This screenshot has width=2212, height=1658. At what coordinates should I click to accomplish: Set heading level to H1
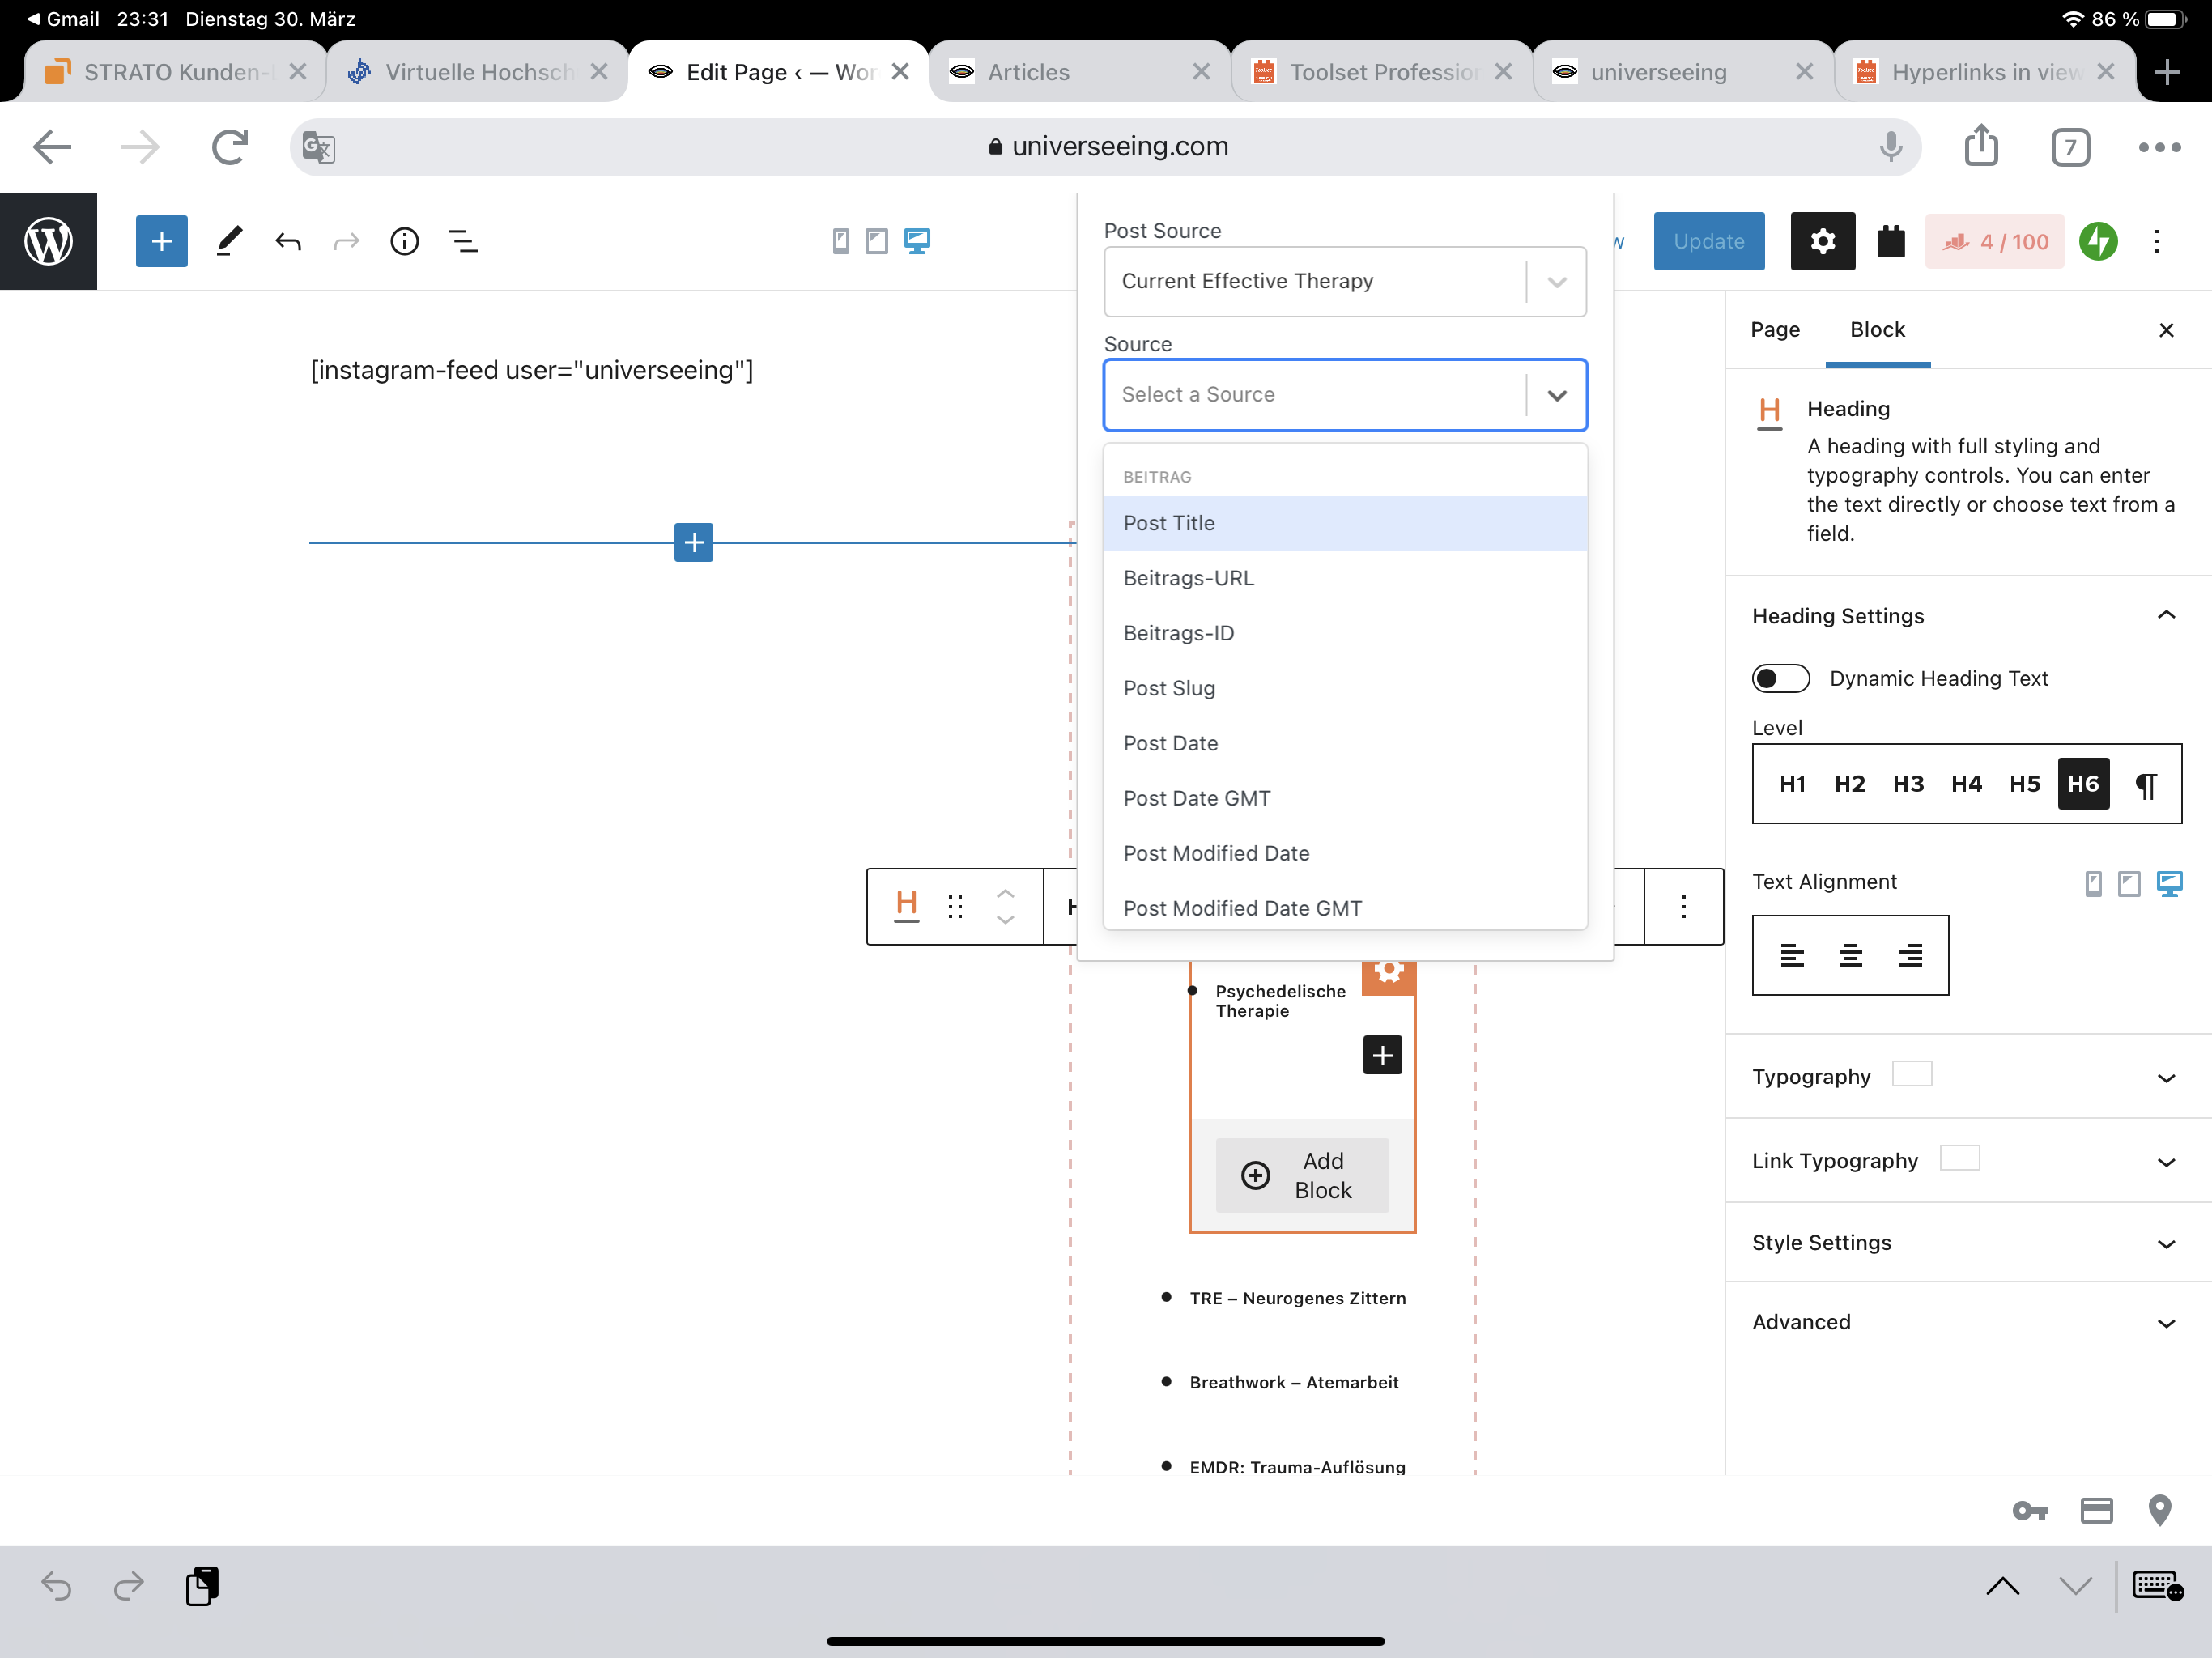point(1792,783)
